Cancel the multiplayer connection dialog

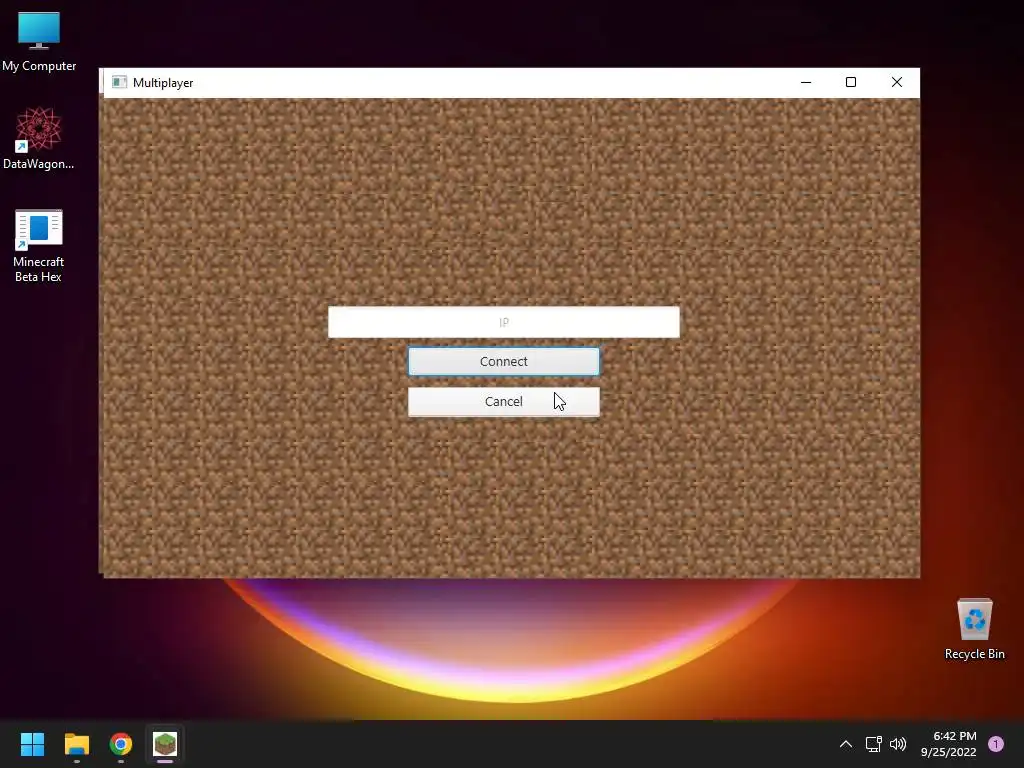click(x=504, y=402)
